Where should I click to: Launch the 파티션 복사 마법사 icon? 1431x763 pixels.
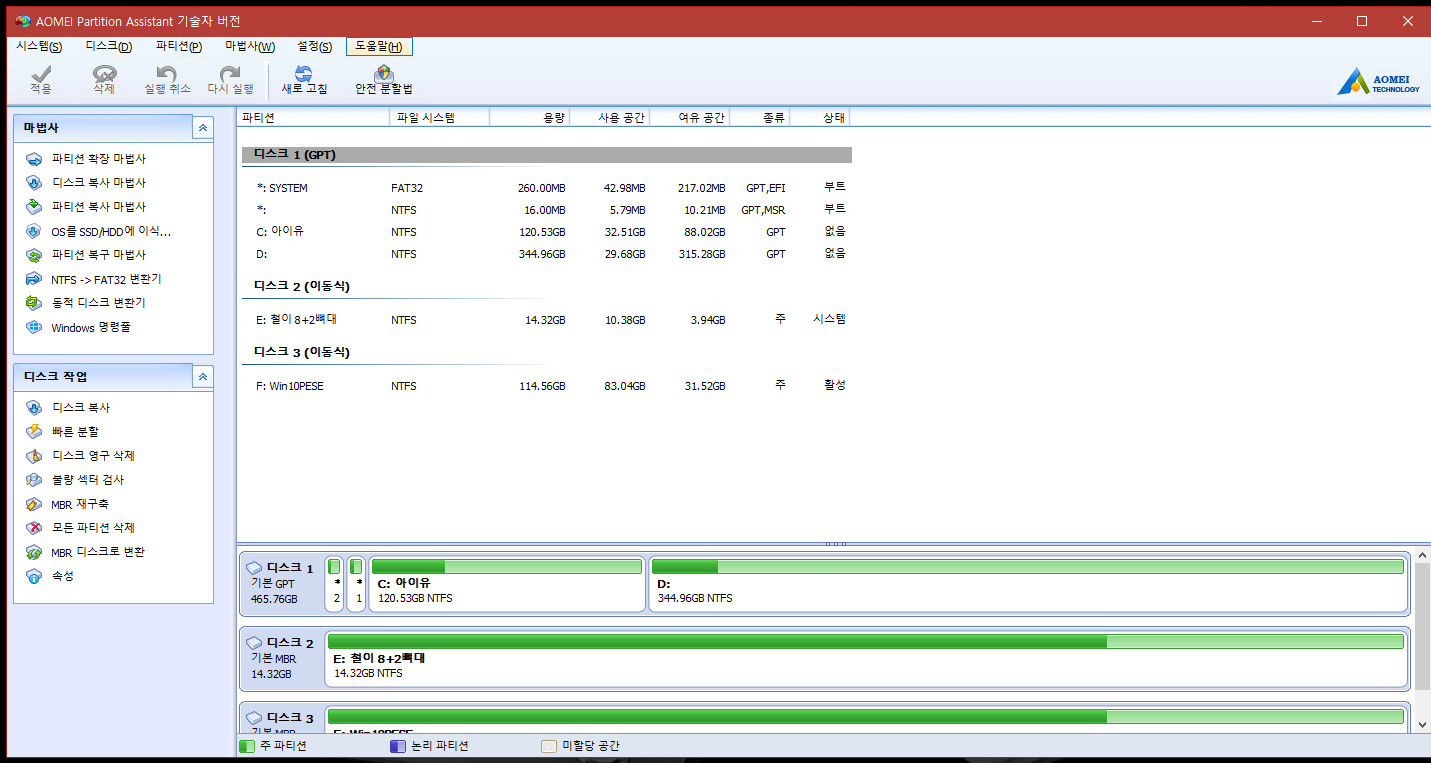pos(34,207)
